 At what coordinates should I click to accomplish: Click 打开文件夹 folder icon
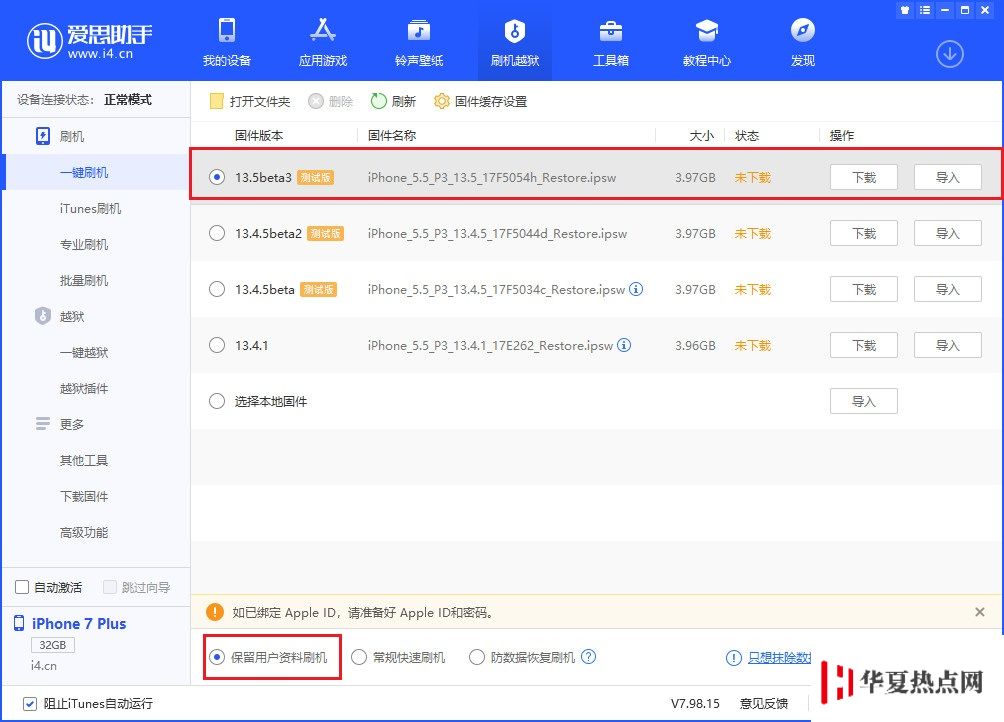click(x=216, y=101)
